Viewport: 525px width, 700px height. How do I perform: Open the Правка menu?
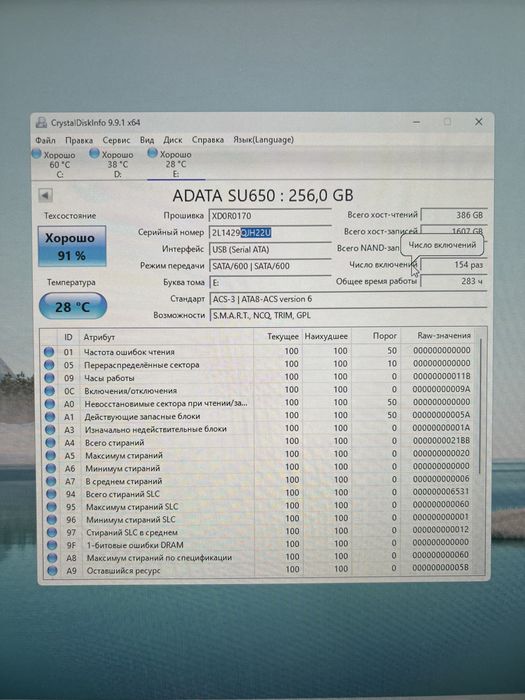click(79, 140)
